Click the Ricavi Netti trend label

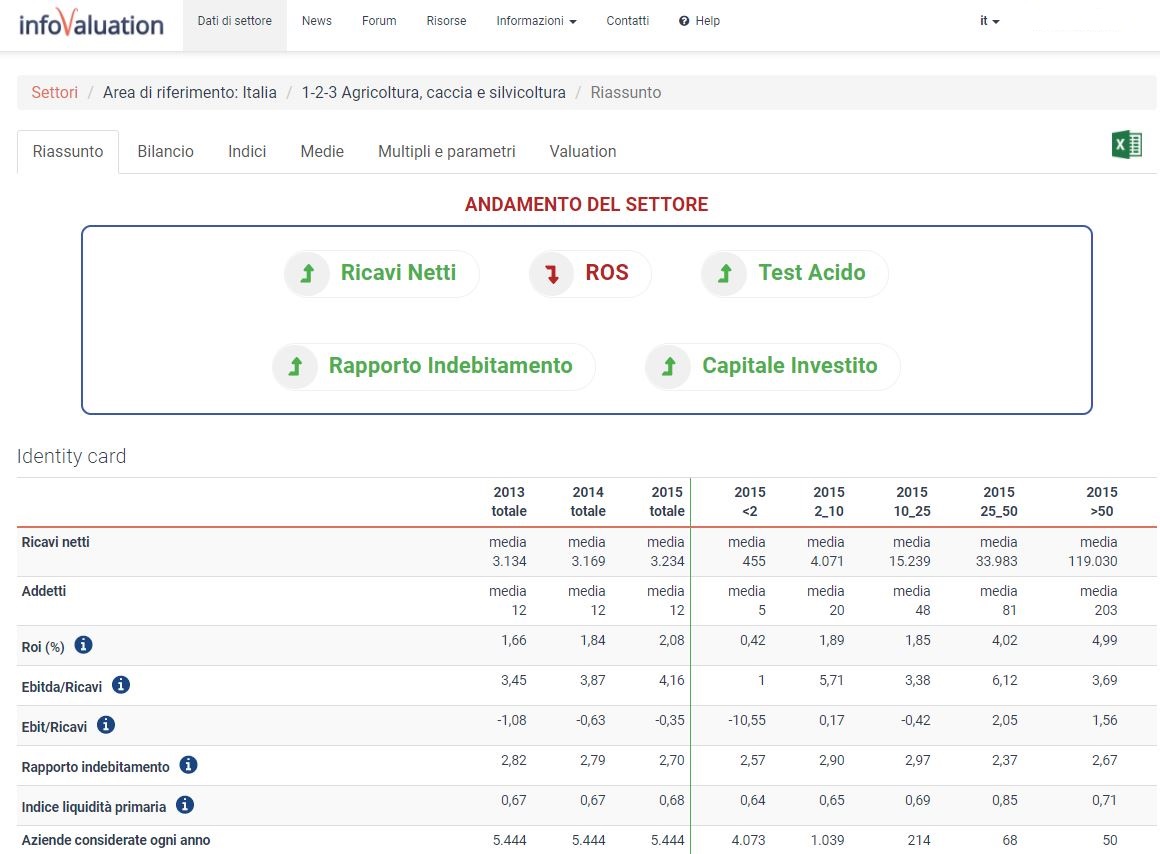click(x=398, y=272)
